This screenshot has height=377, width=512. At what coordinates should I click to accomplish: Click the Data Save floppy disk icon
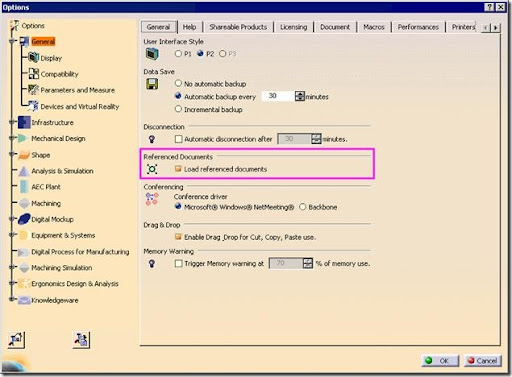pos(152,84)
